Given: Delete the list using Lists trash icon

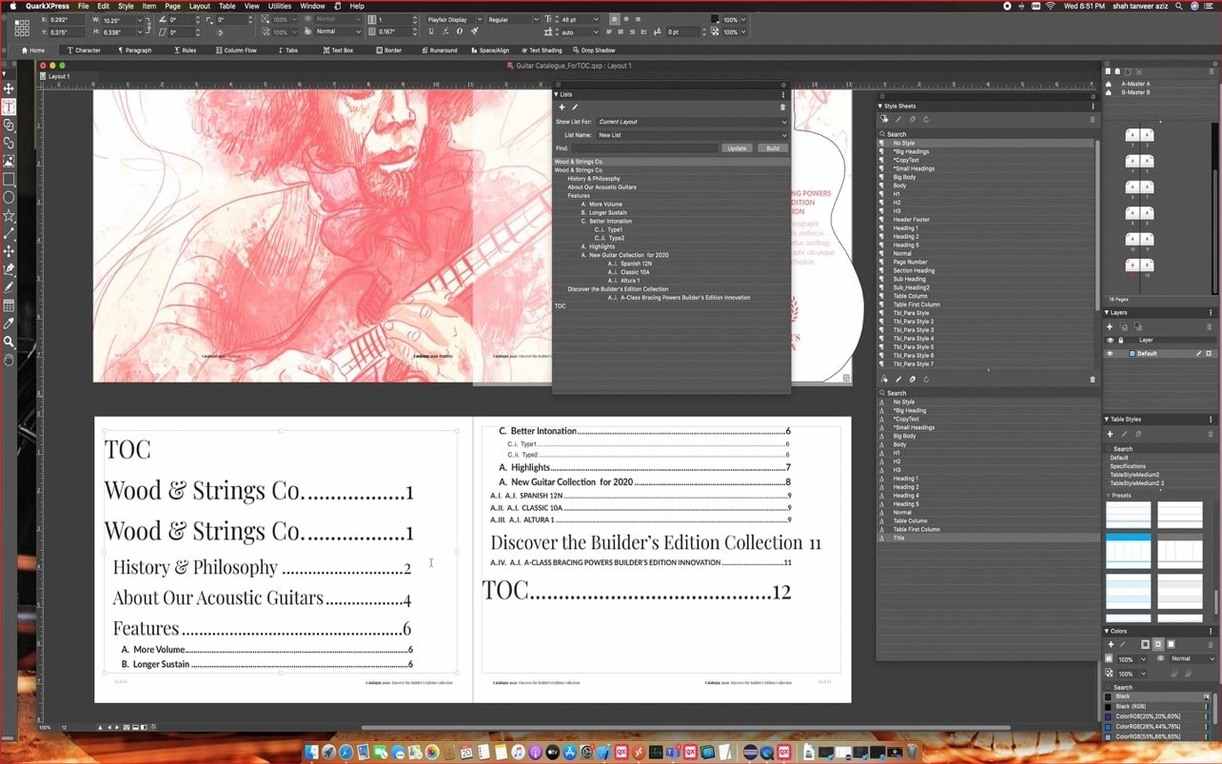Looking at the screenshot, I should click(x=782, y=107).
